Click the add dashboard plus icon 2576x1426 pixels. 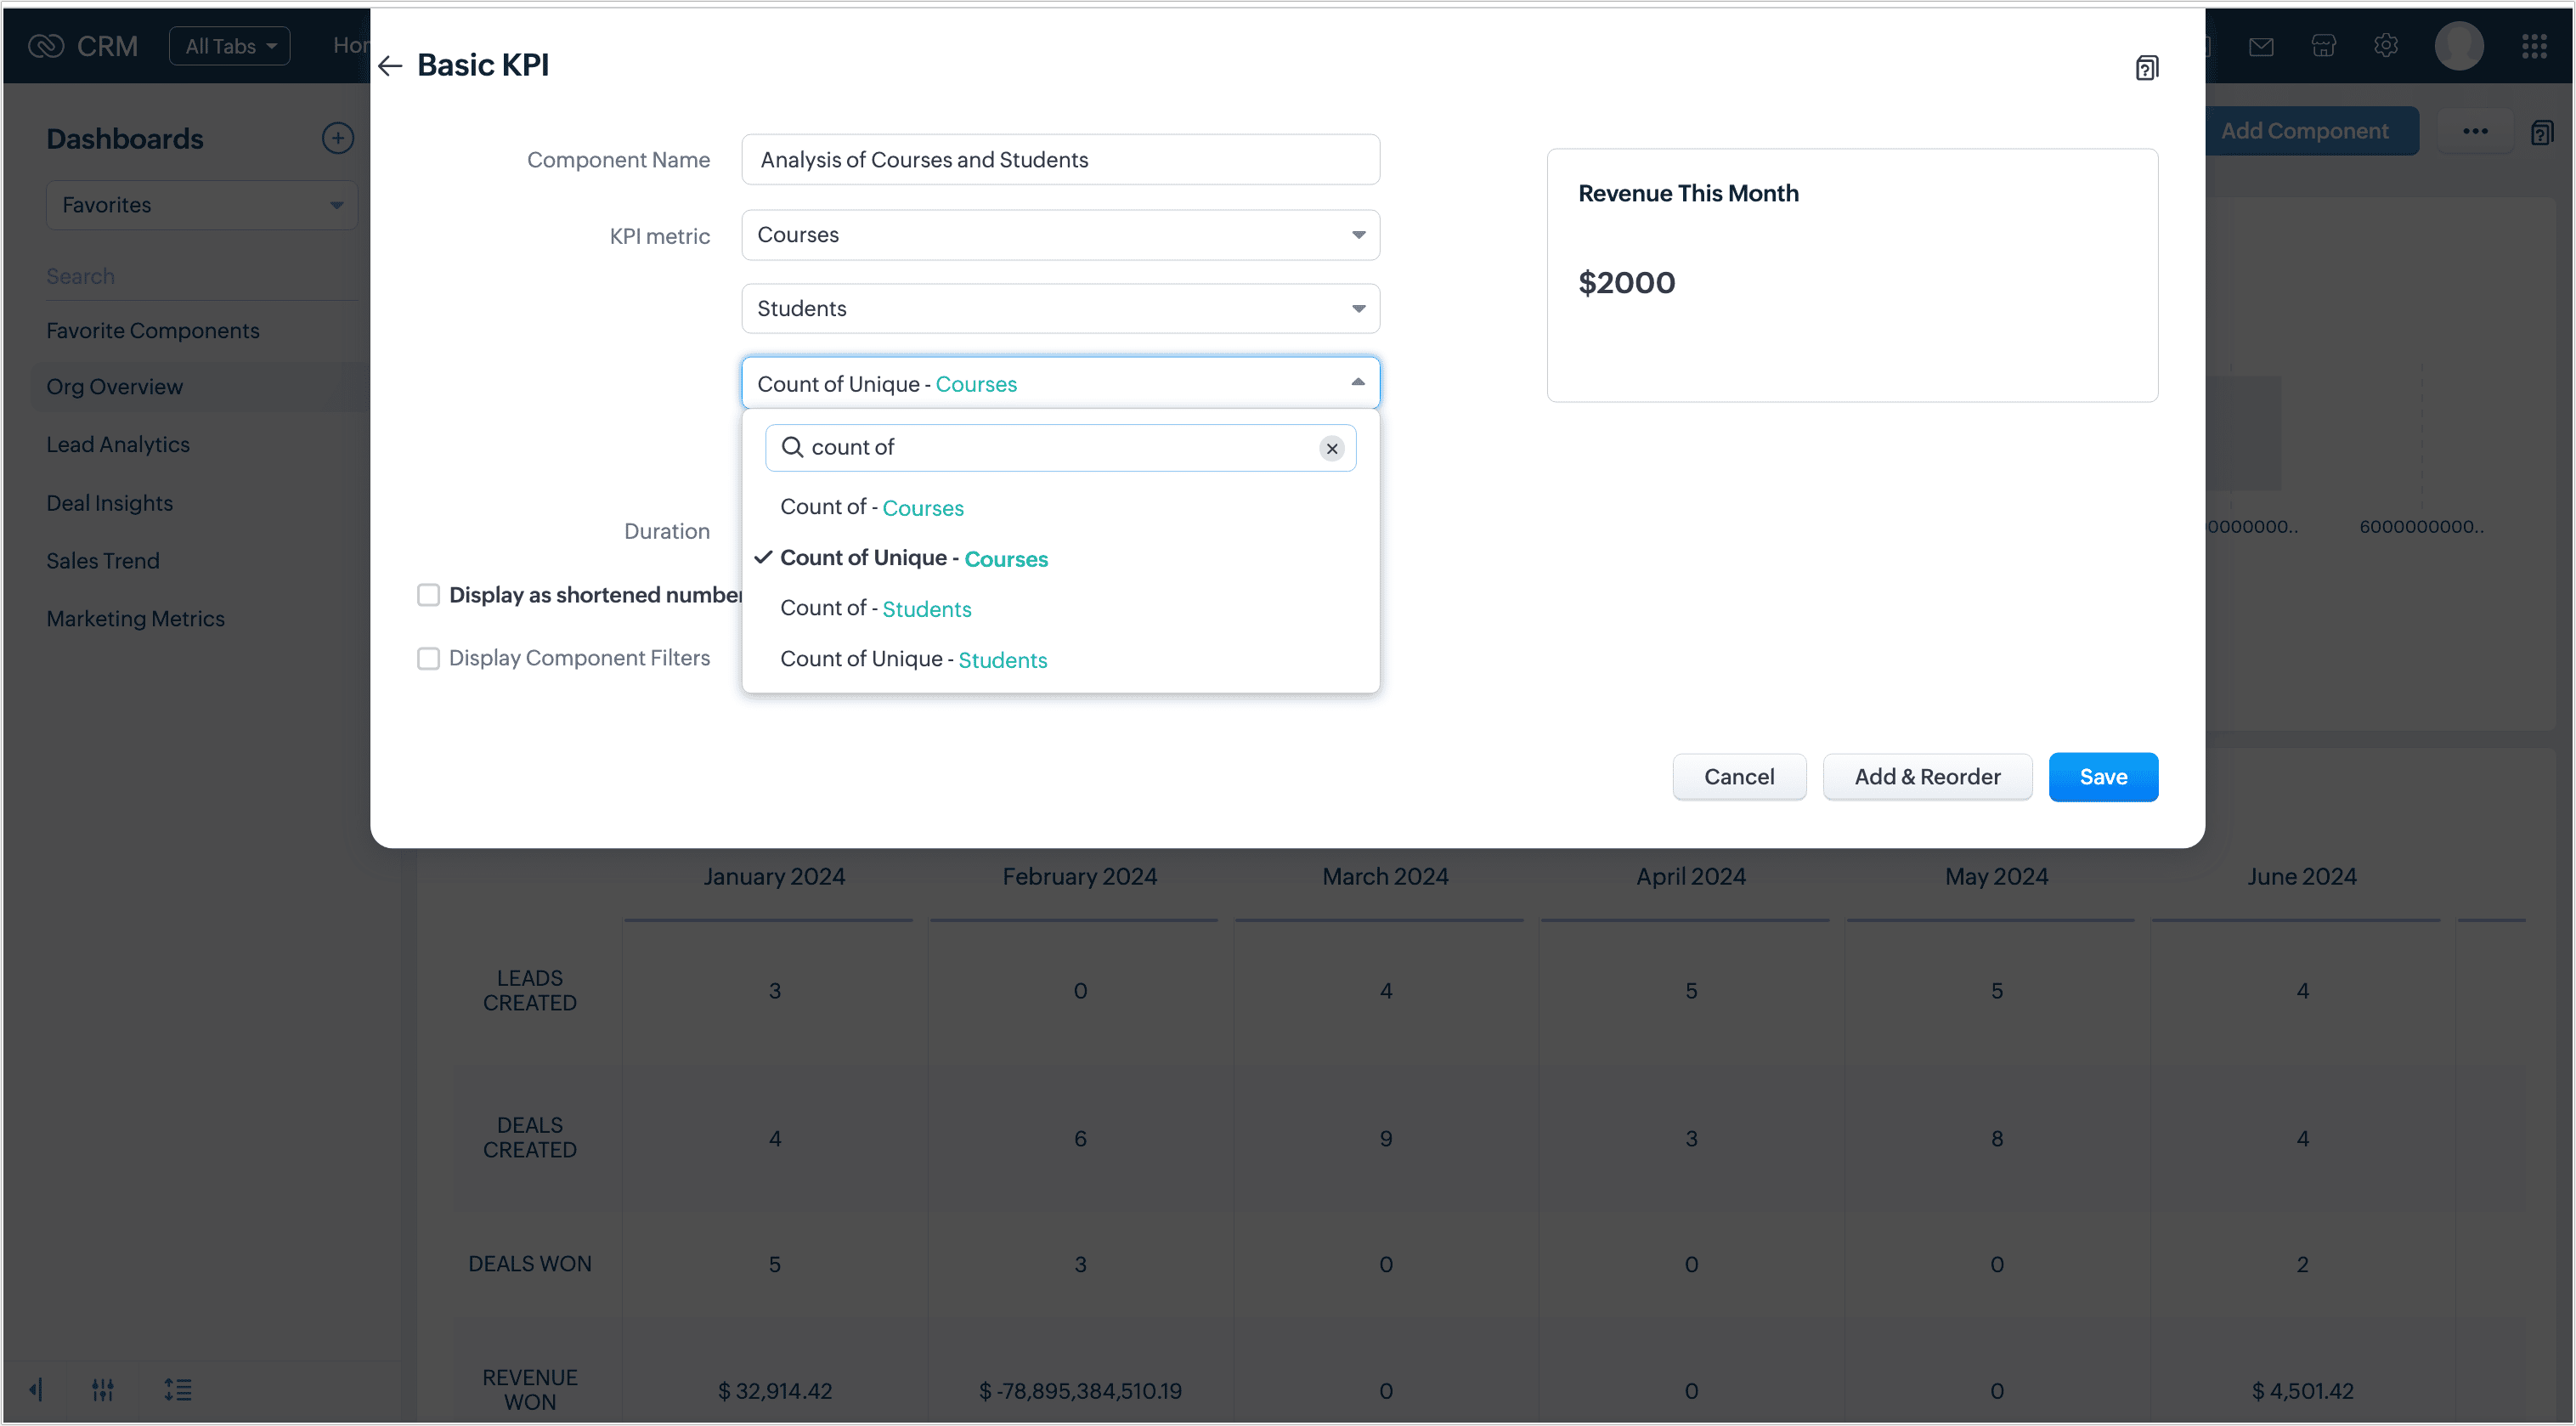337,138
